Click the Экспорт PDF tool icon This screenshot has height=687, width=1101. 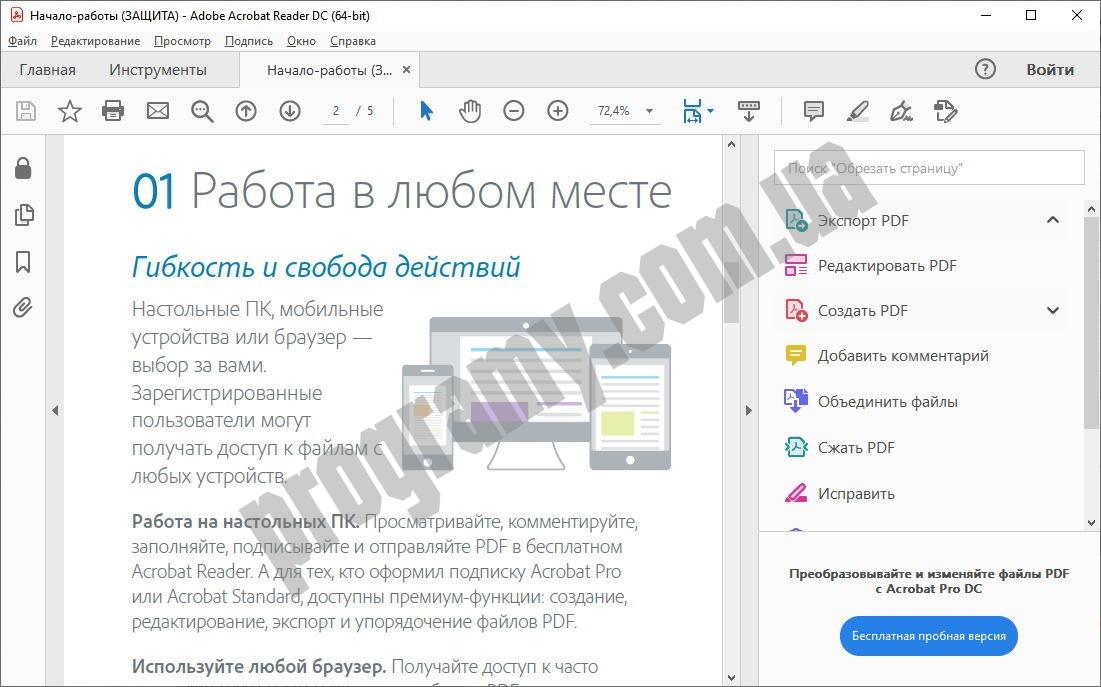(796, 221)
